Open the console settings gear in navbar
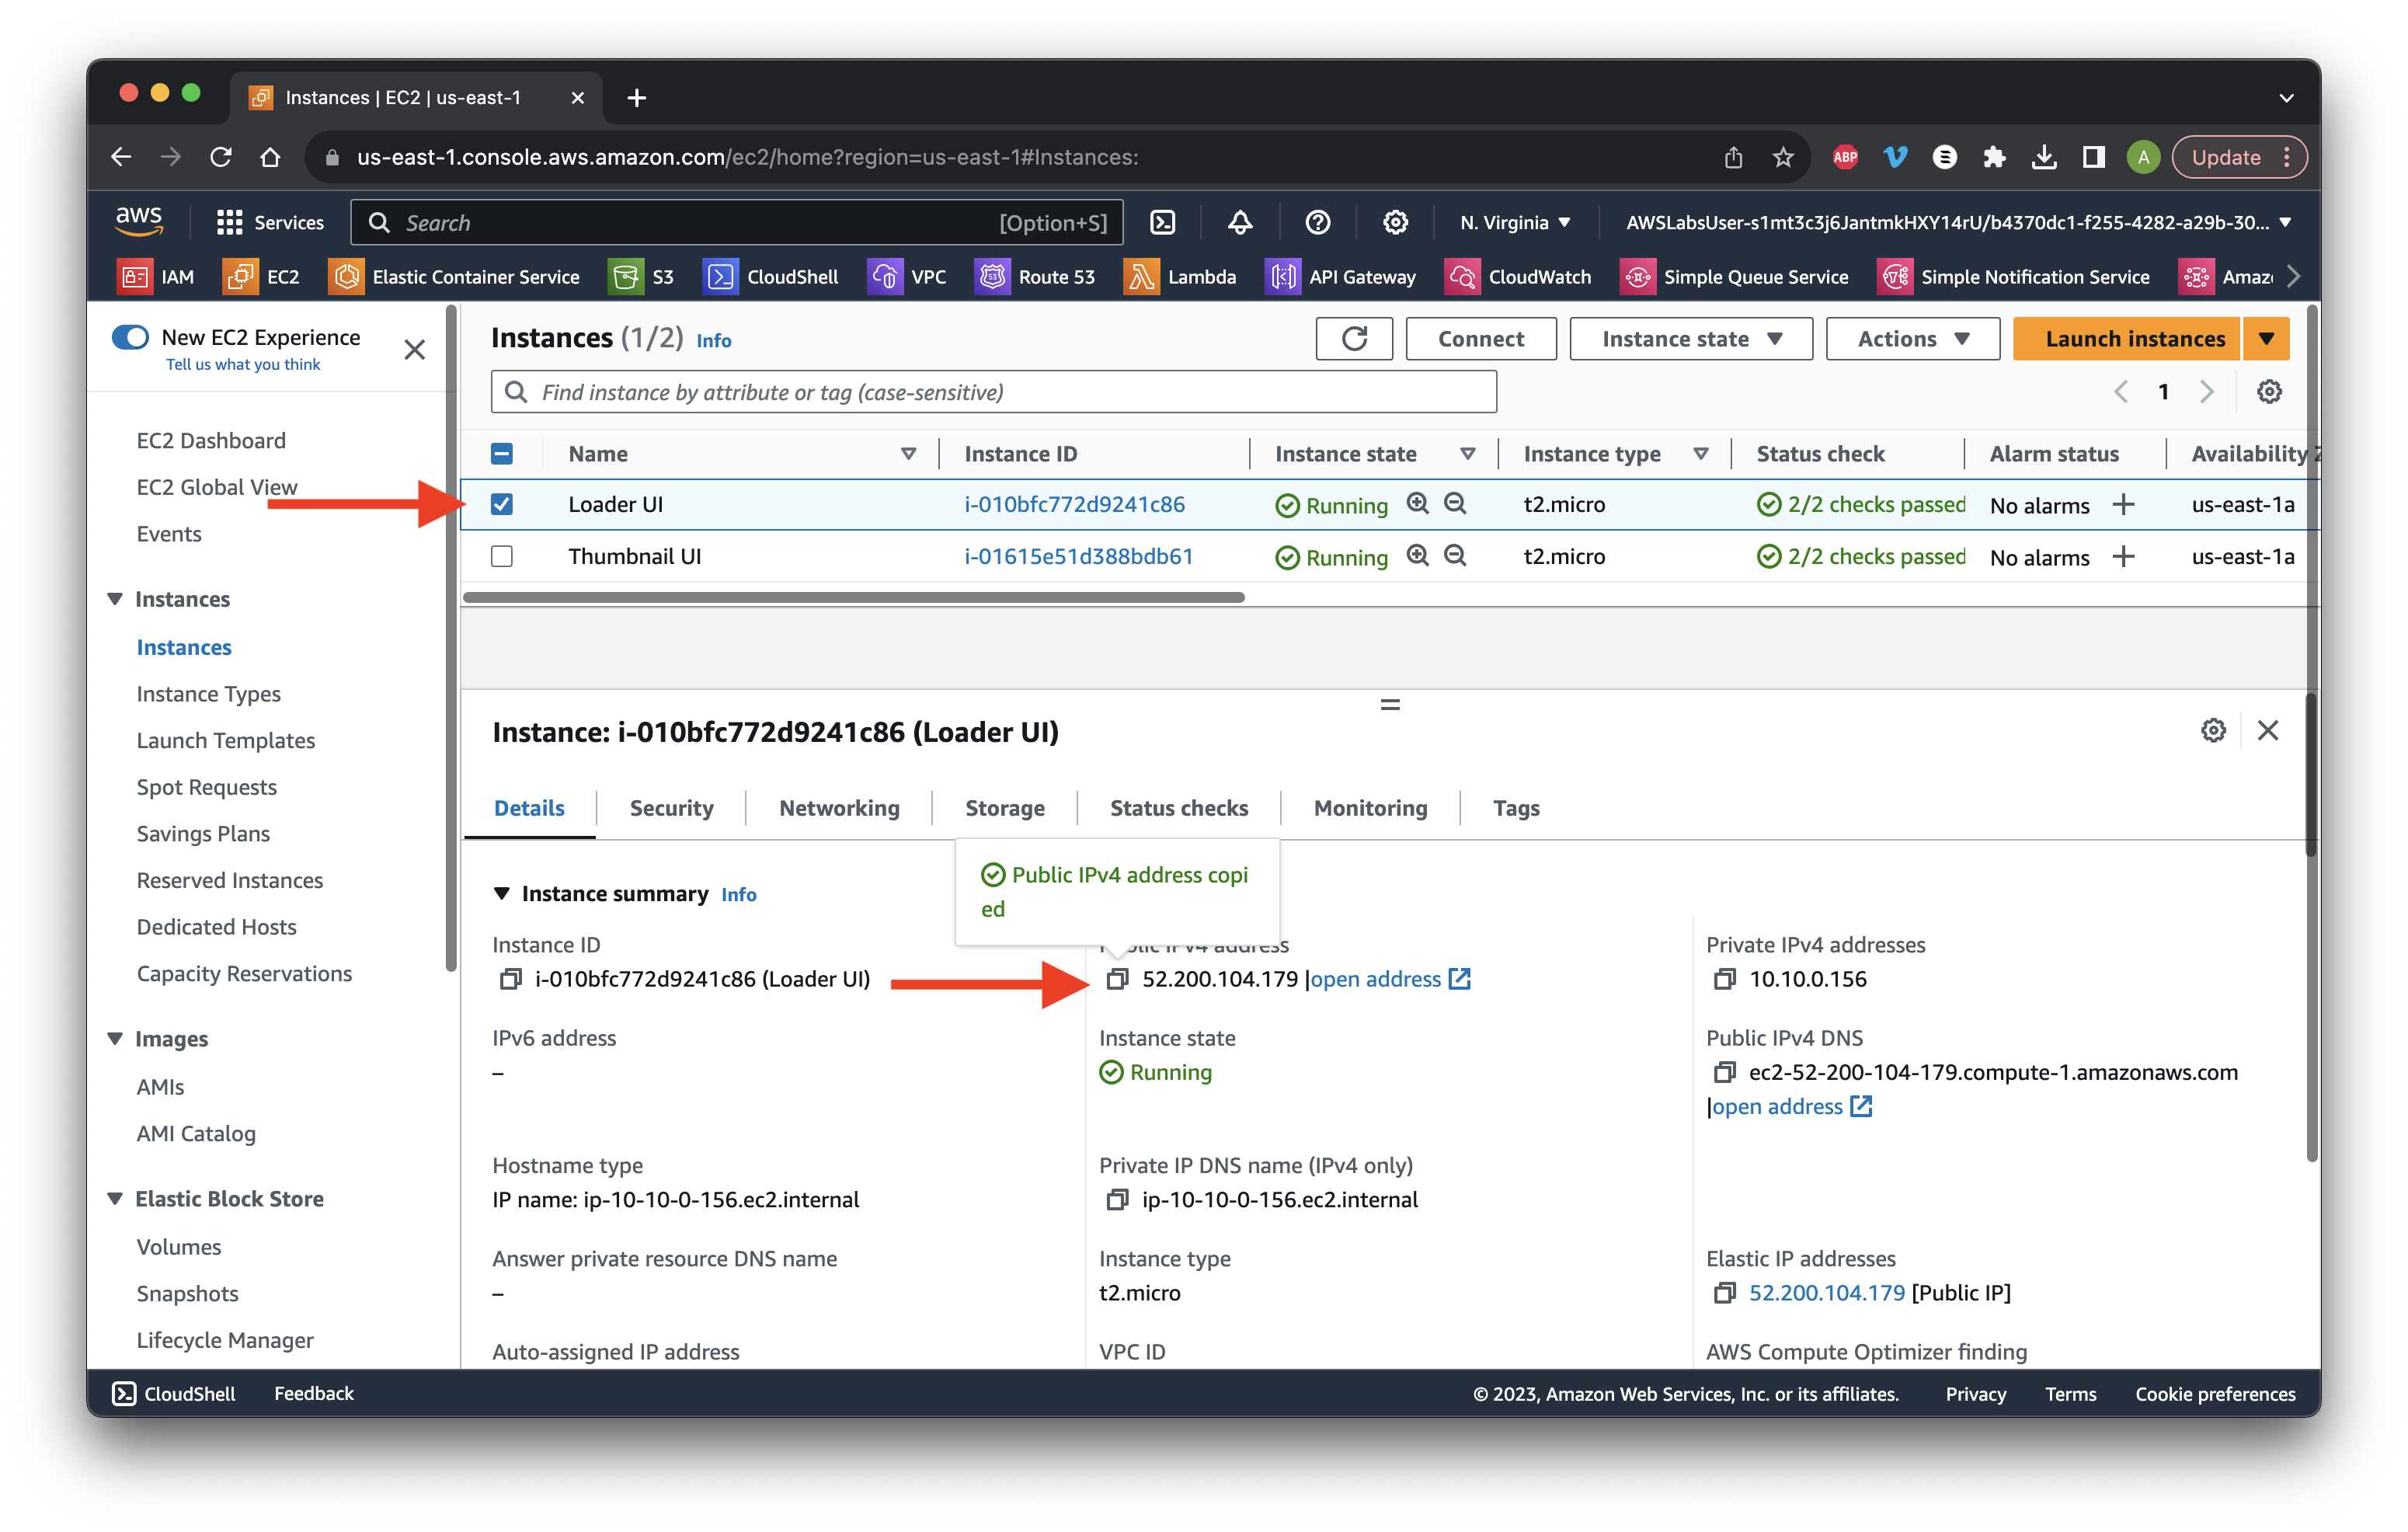Viewport: 2408px width, 1532px height. (x=1395, y=222)
